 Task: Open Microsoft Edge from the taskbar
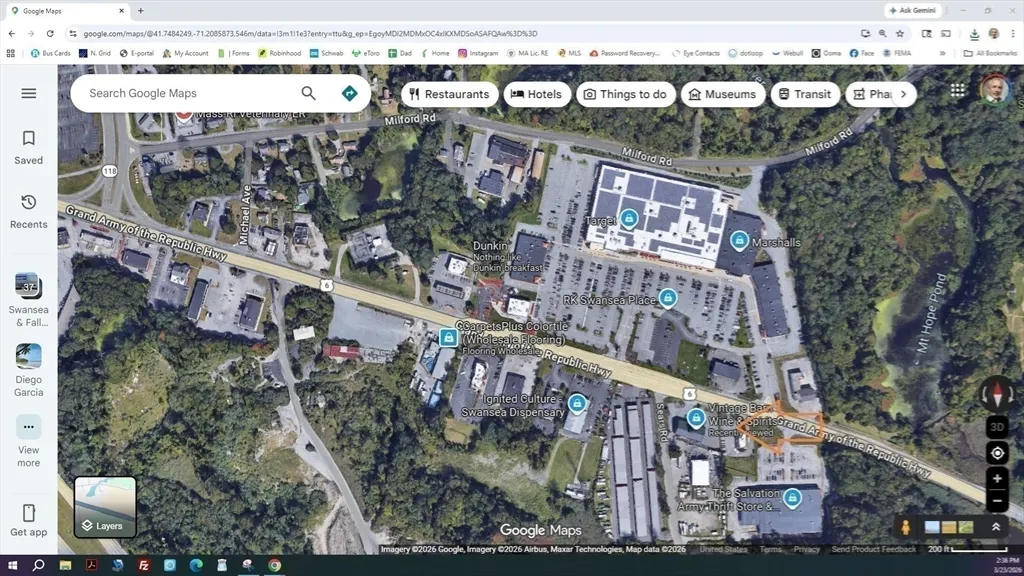(196, 565)
